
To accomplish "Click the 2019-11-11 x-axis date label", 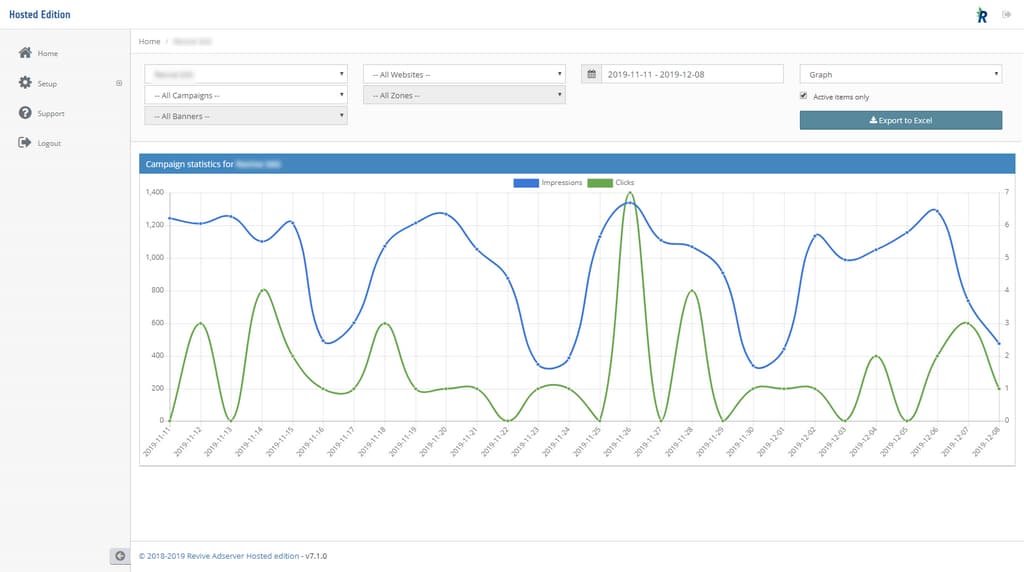I will [x=157, y=441].
